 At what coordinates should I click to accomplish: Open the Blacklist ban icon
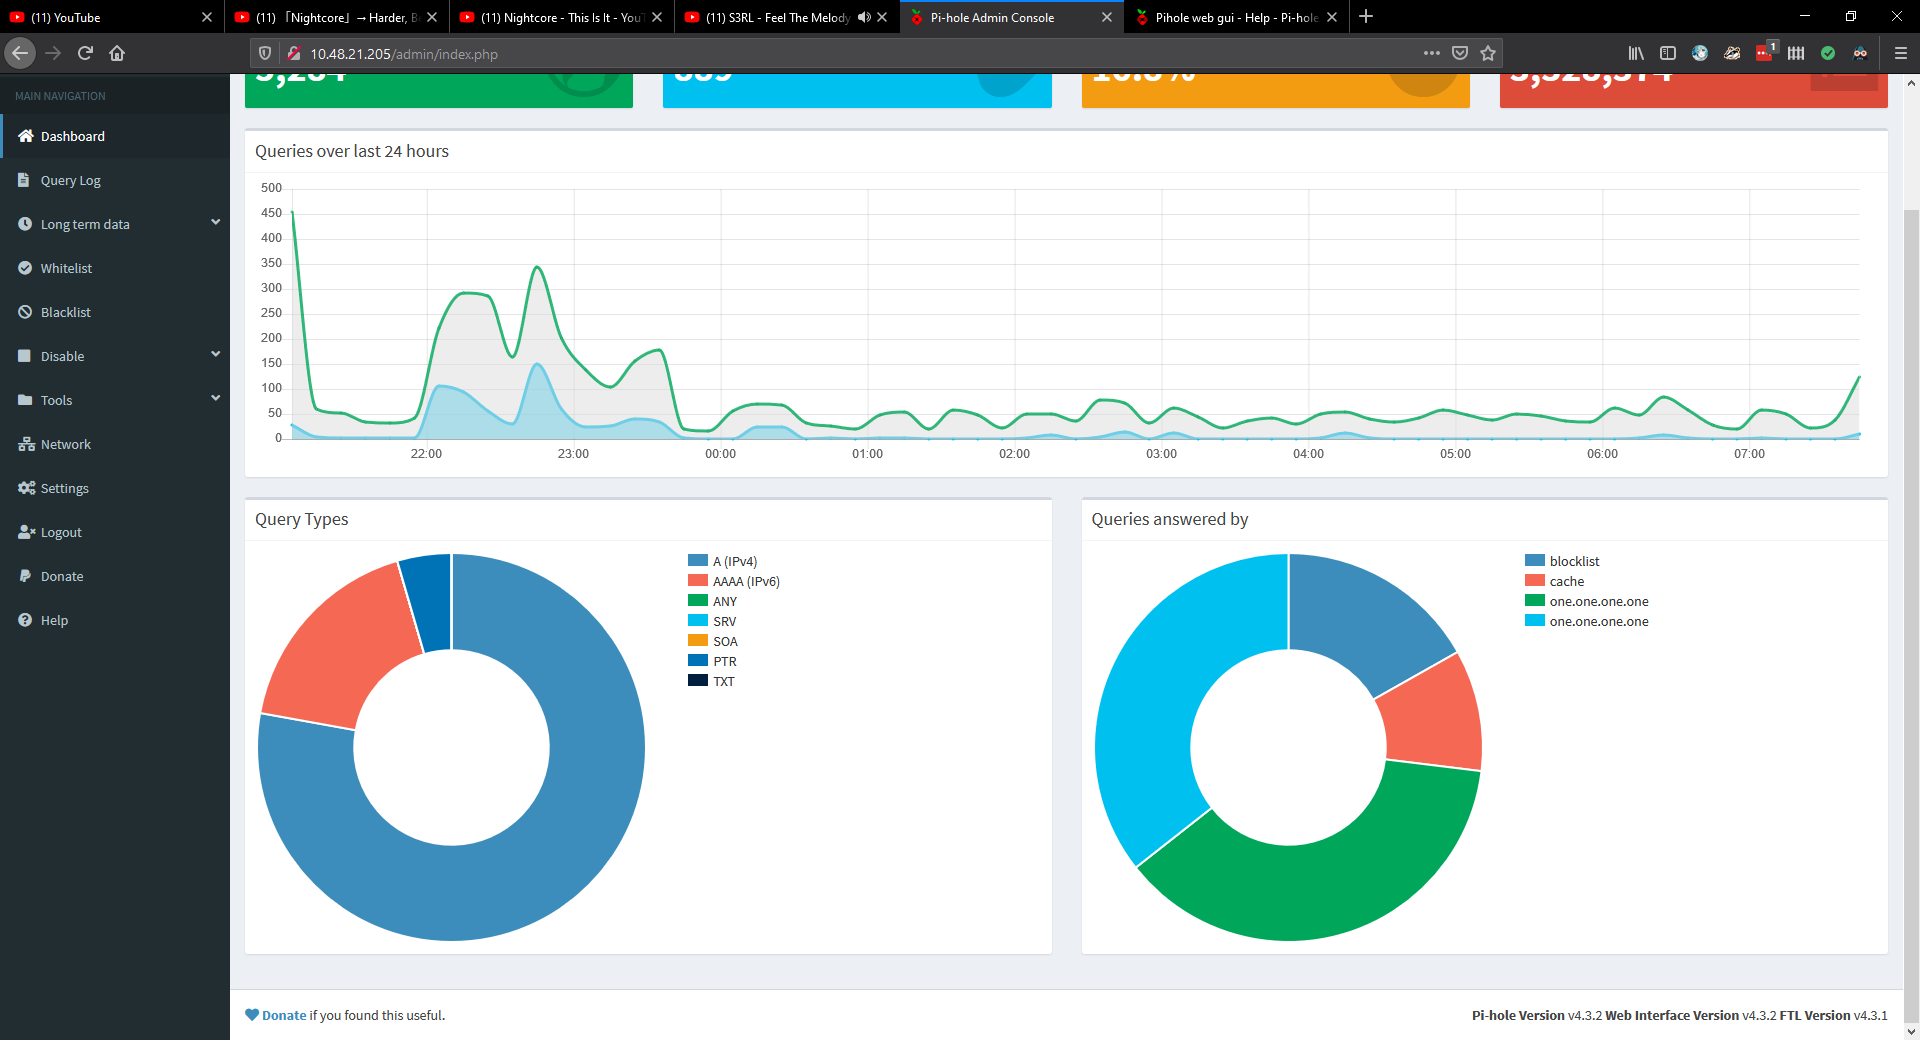point(25,312)
